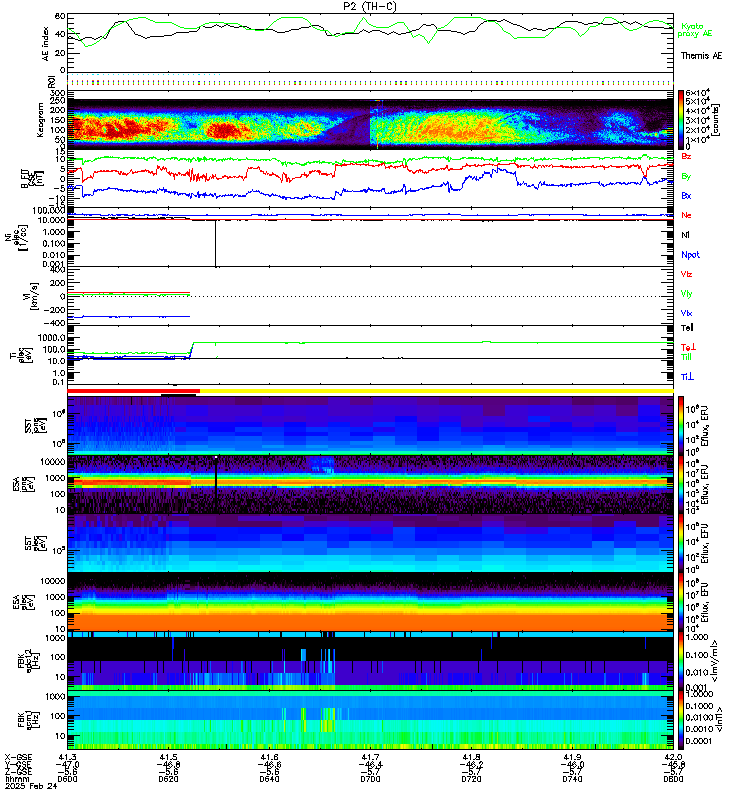This screenshot has height=800, width=750.
Task: Click the red segment of the status bar
Action: [133, 391]
